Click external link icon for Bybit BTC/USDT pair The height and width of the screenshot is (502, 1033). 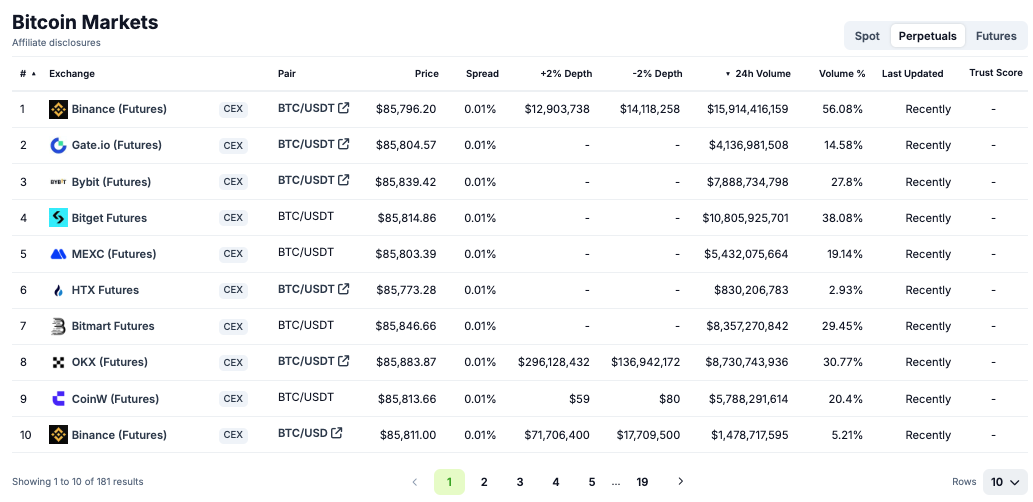344,180
